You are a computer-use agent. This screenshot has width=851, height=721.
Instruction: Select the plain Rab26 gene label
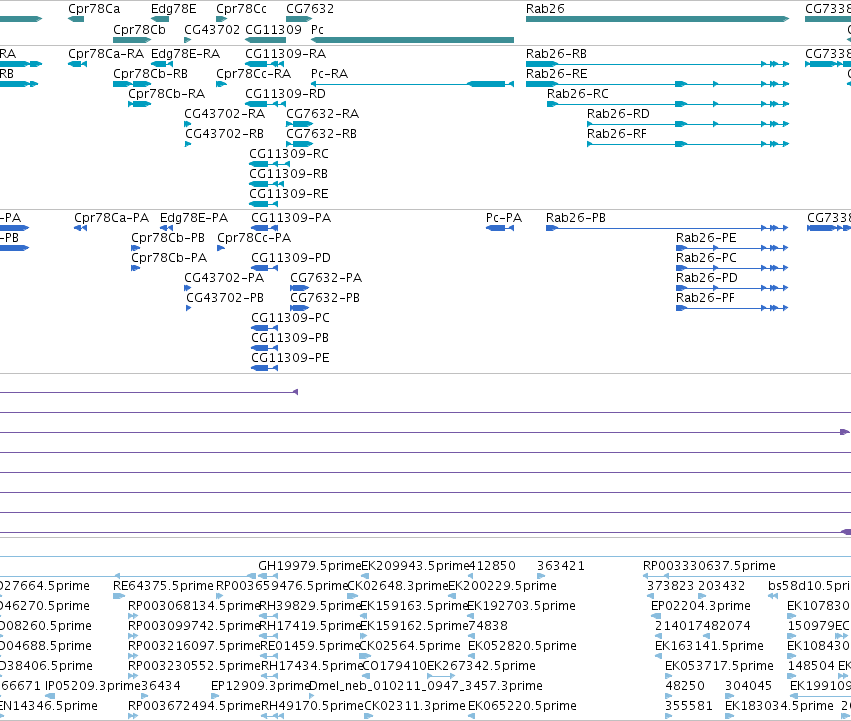[545, 9]
